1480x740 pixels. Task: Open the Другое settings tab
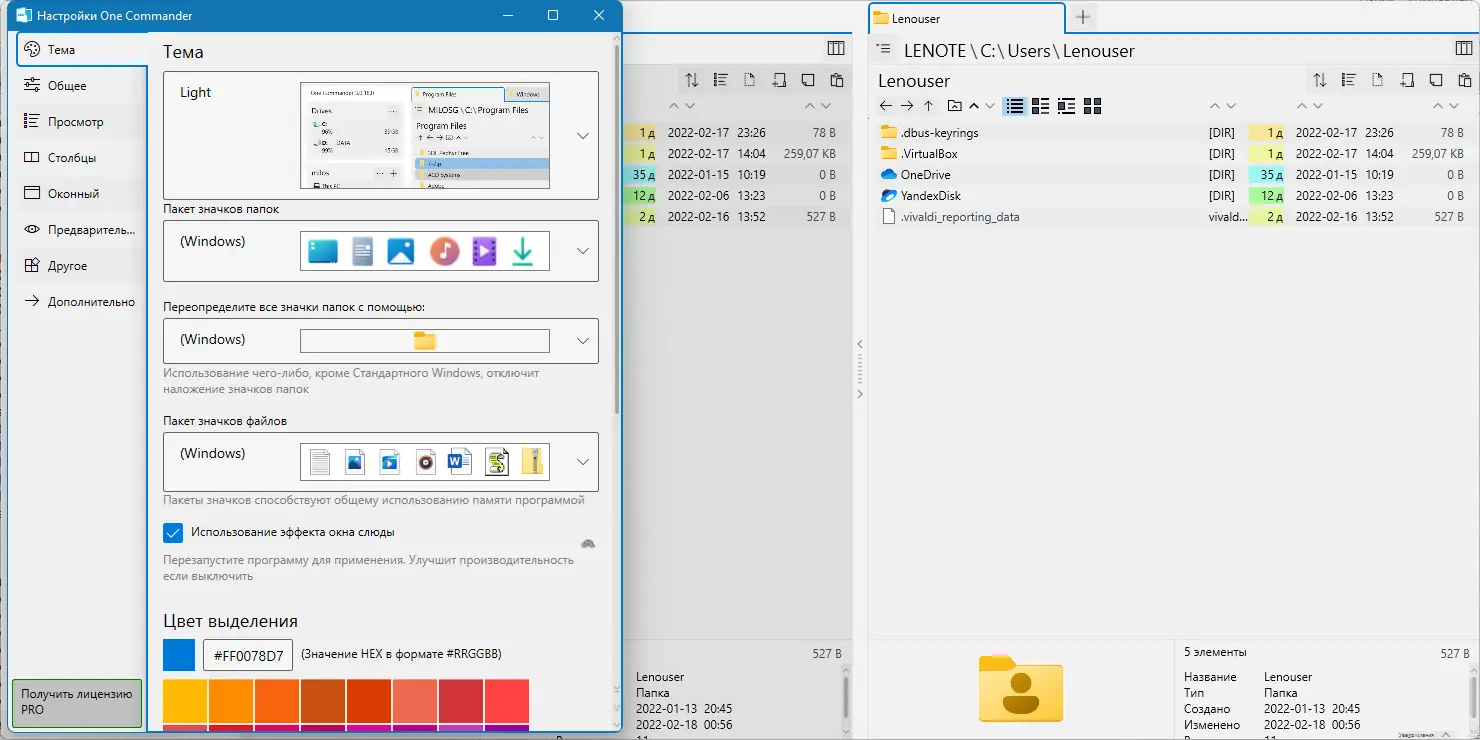tap(82, 265)
